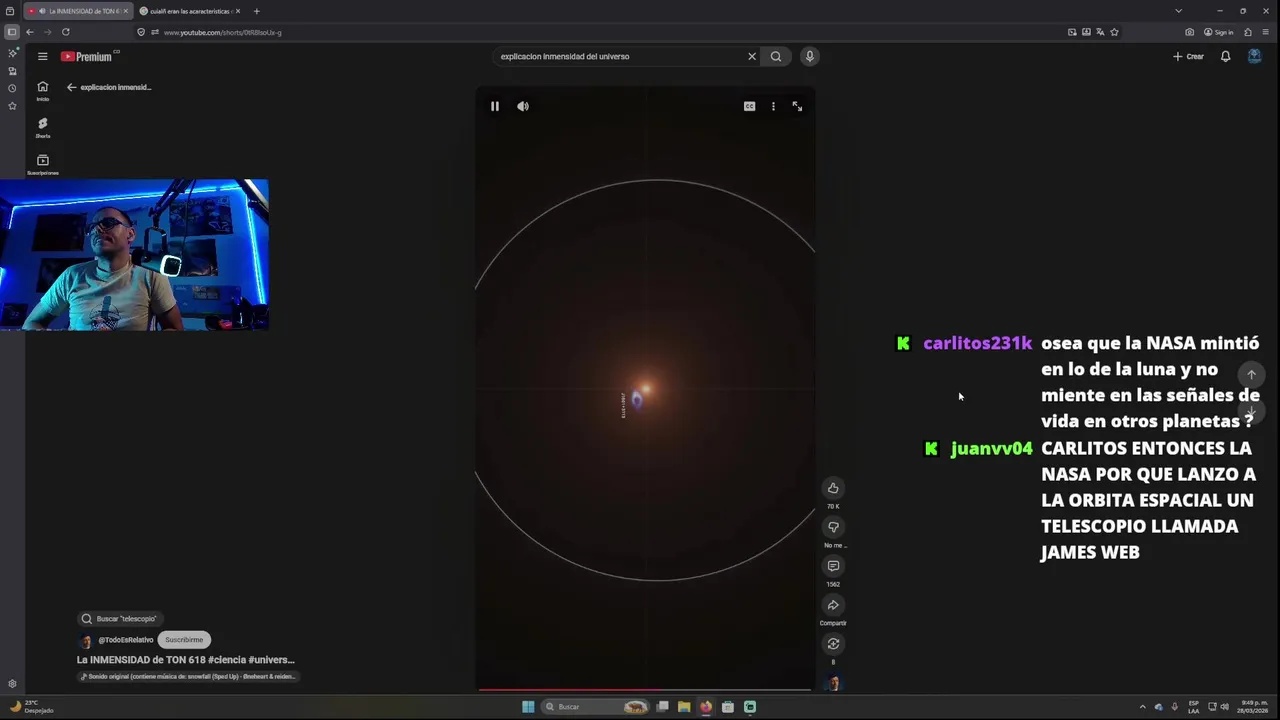Go to the next Short with down arrow
1280x720 pixels.
[x=1251, y=412]
